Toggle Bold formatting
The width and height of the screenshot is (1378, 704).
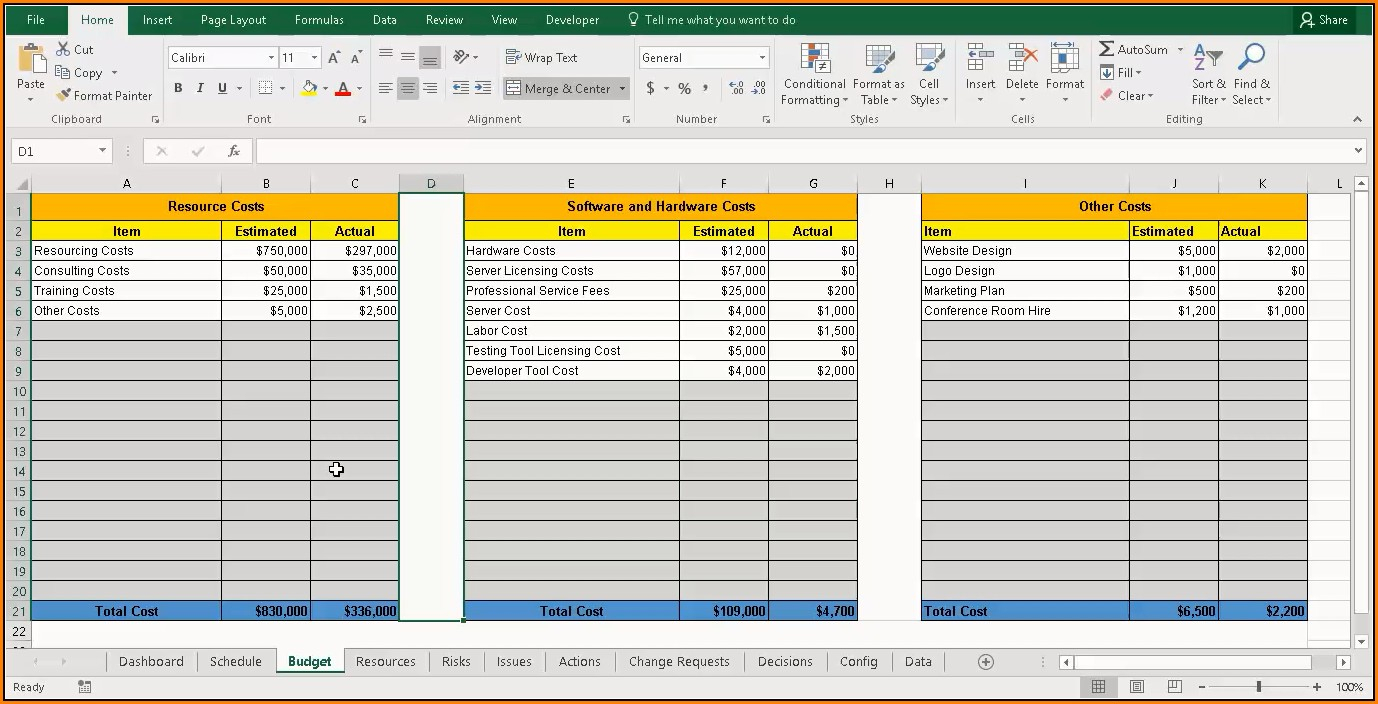tap(178, 88)
